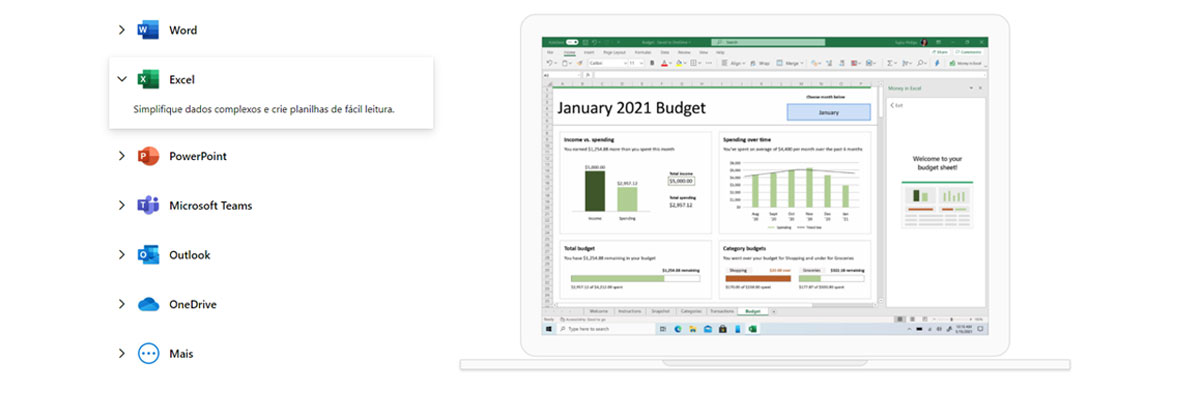Click the new sheet plus button
The width and height of the screenshot is (1200, 400).
point(773,311)
